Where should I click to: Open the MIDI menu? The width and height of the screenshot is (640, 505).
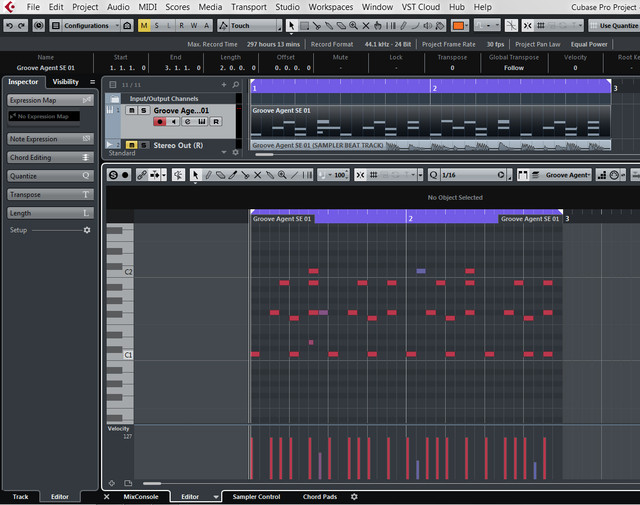click(147, 7)
